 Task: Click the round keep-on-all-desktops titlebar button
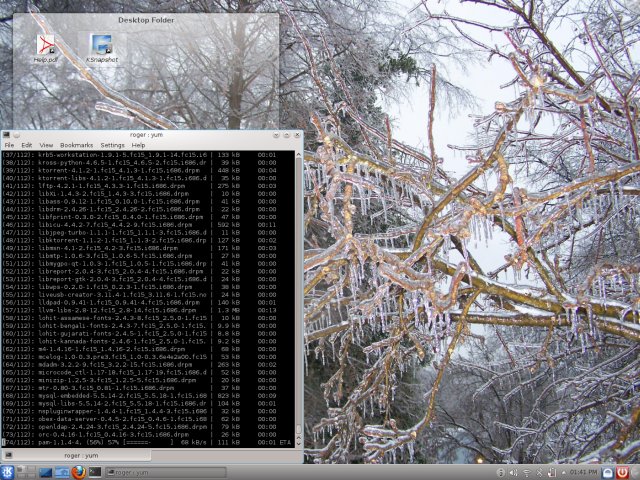coord(16,135)
